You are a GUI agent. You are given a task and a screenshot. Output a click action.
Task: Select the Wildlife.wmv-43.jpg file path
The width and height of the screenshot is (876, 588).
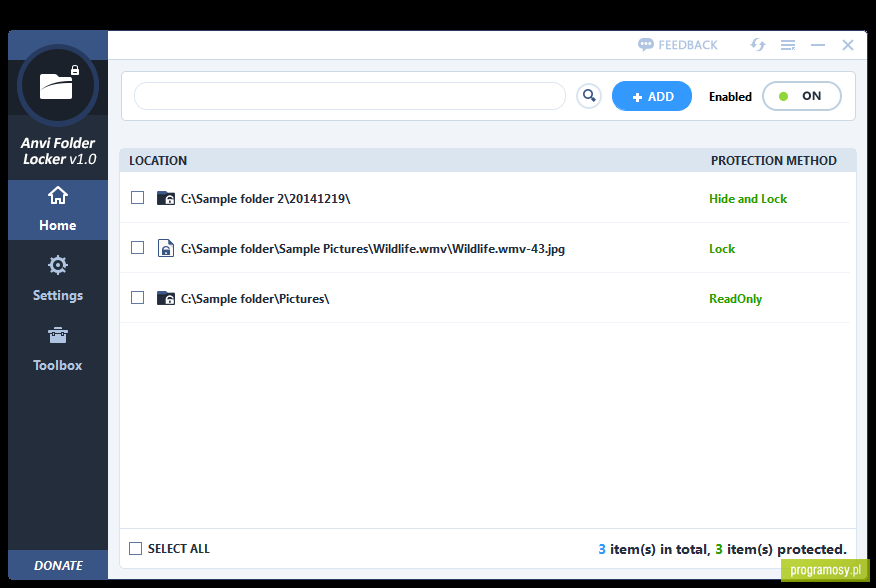373,249
